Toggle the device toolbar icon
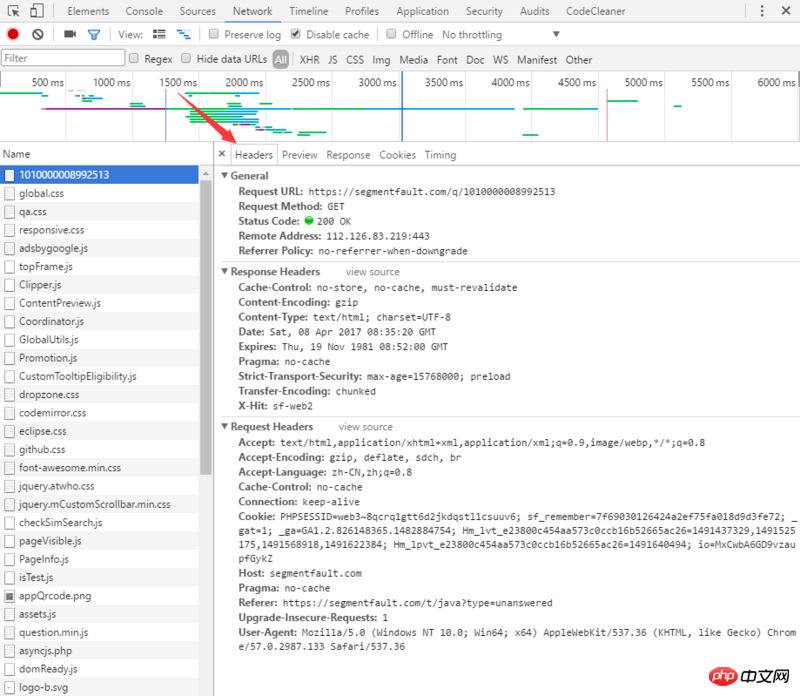The width and height of the screenshot is (800, 696). pos(36,11)
